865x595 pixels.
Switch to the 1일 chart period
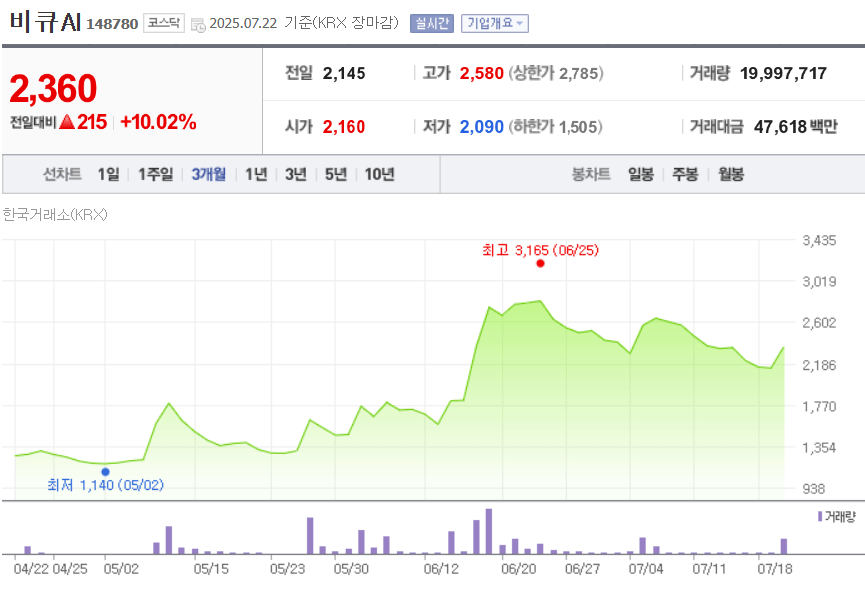tap(106, 174)
